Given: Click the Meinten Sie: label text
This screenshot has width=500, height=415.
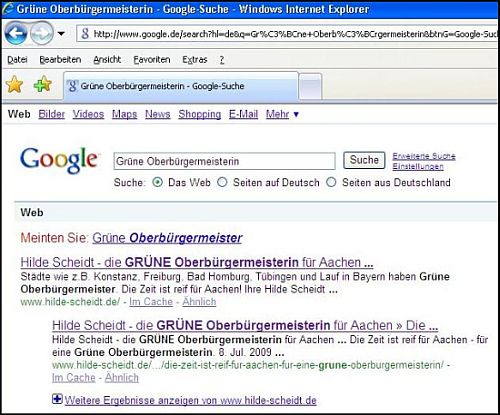Looking at the screenshot, I should click(55, 238).
